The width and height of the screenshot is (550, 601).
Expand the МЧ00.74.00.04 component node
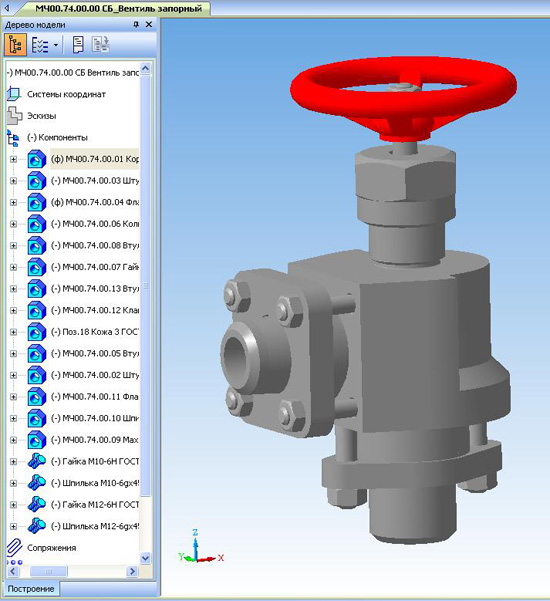13,202
